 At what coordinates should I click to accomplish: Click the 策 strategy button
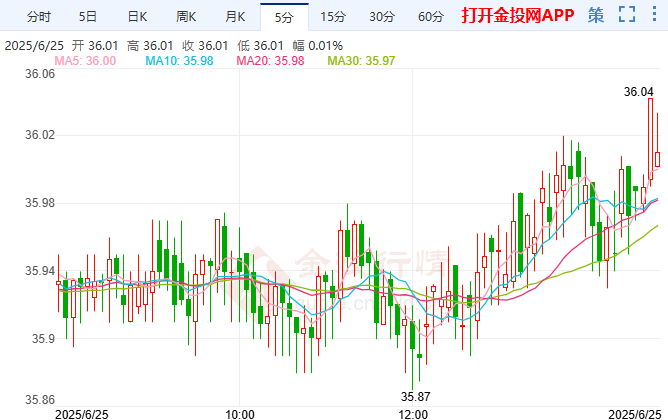tap(596, 15)
